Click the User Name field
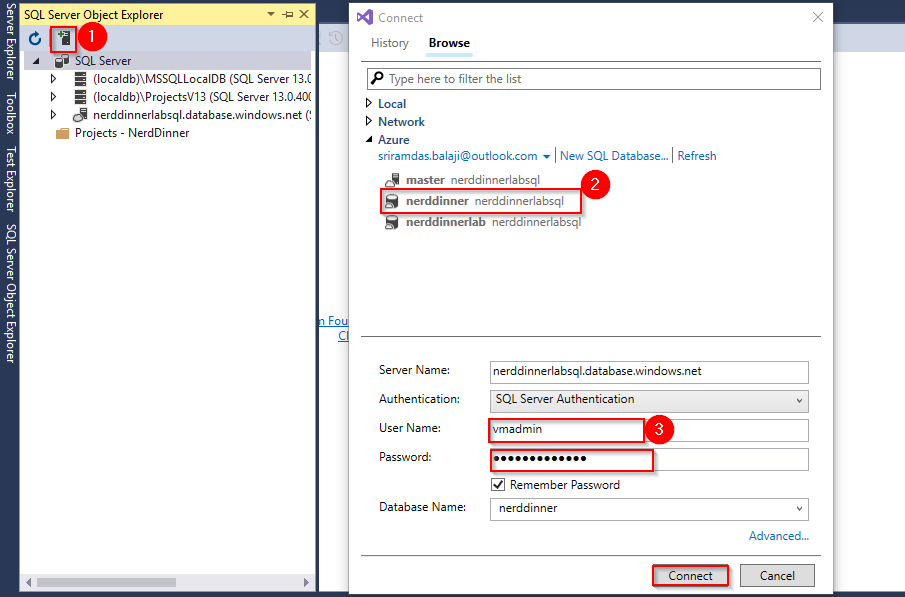905x597 pixels. 649,430
